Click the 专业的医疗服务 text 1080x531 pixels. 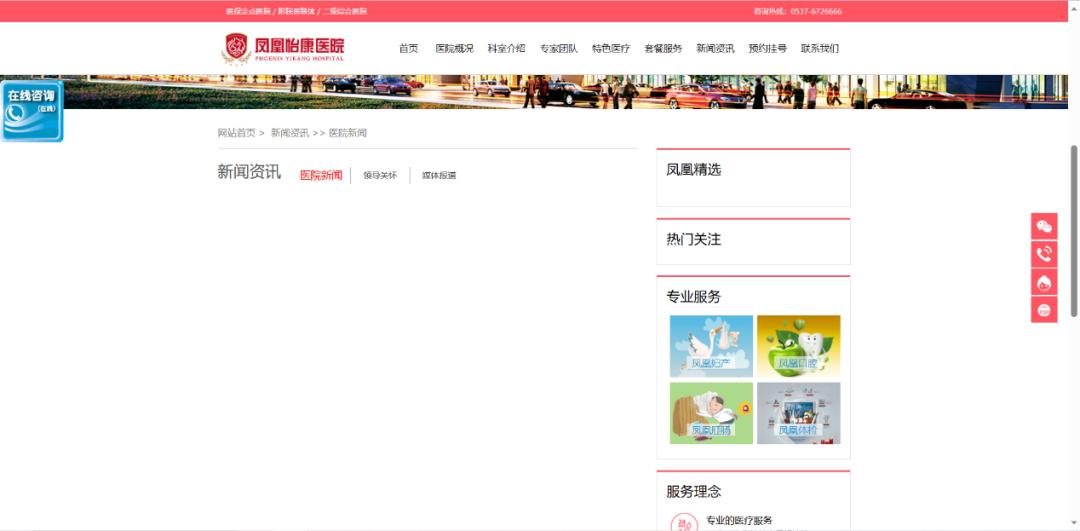tap(739, 521)
